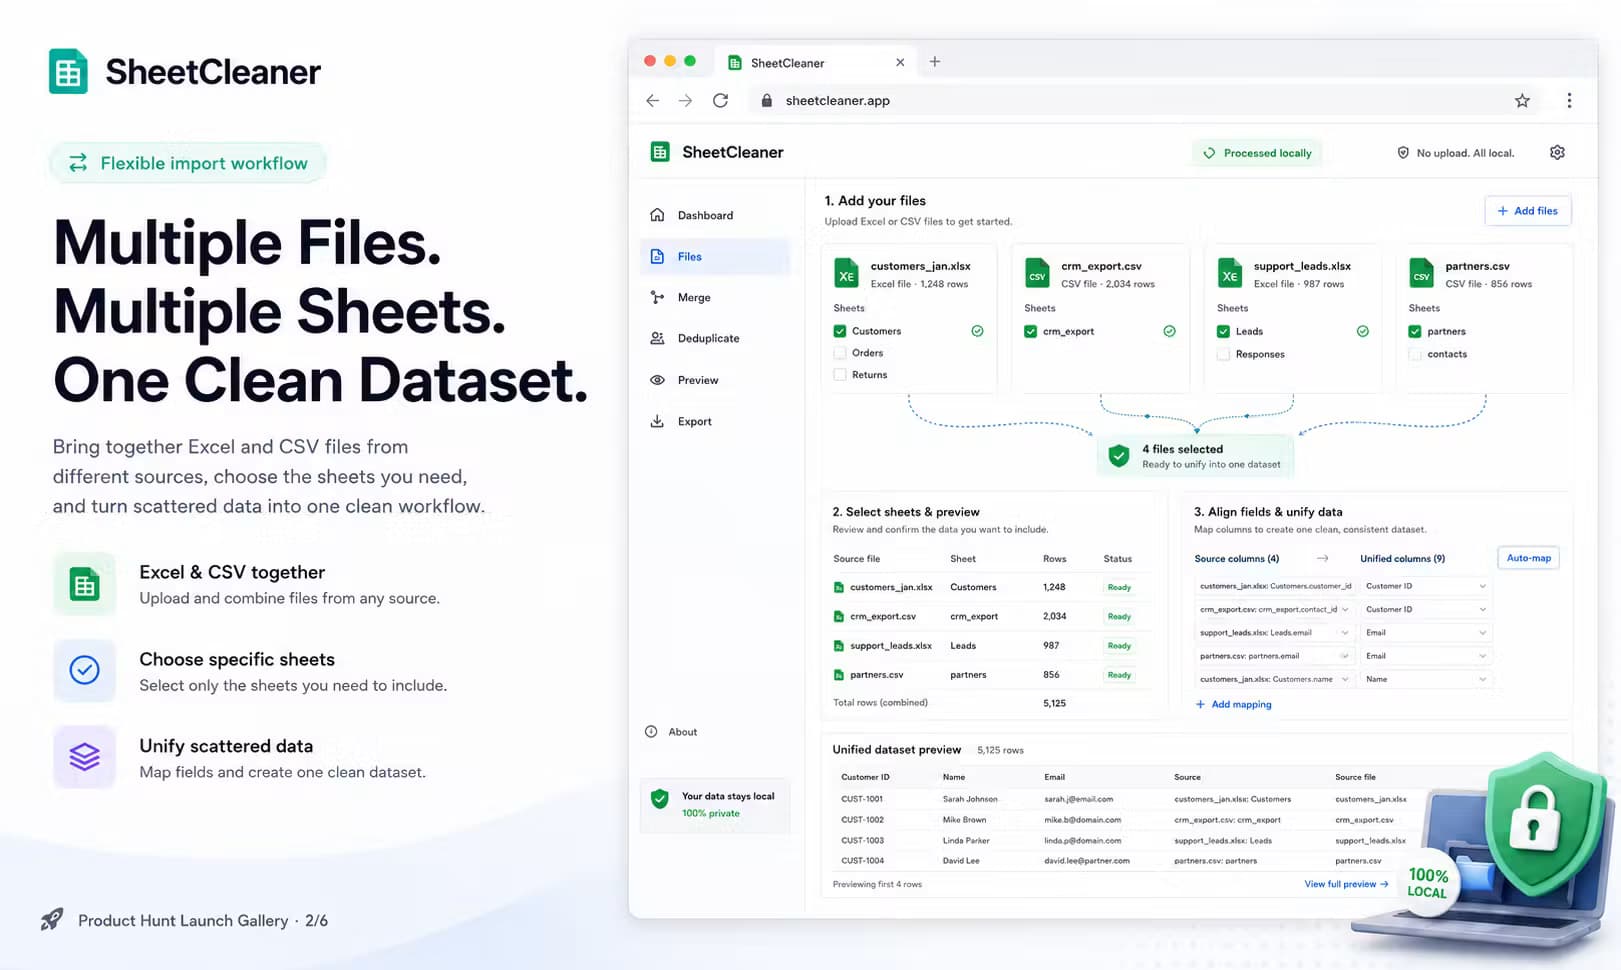This screenshot has width=1621, height=970.
Task: Open the Customer ID dropdown in the first mapping row
Action: (1425, 586)
